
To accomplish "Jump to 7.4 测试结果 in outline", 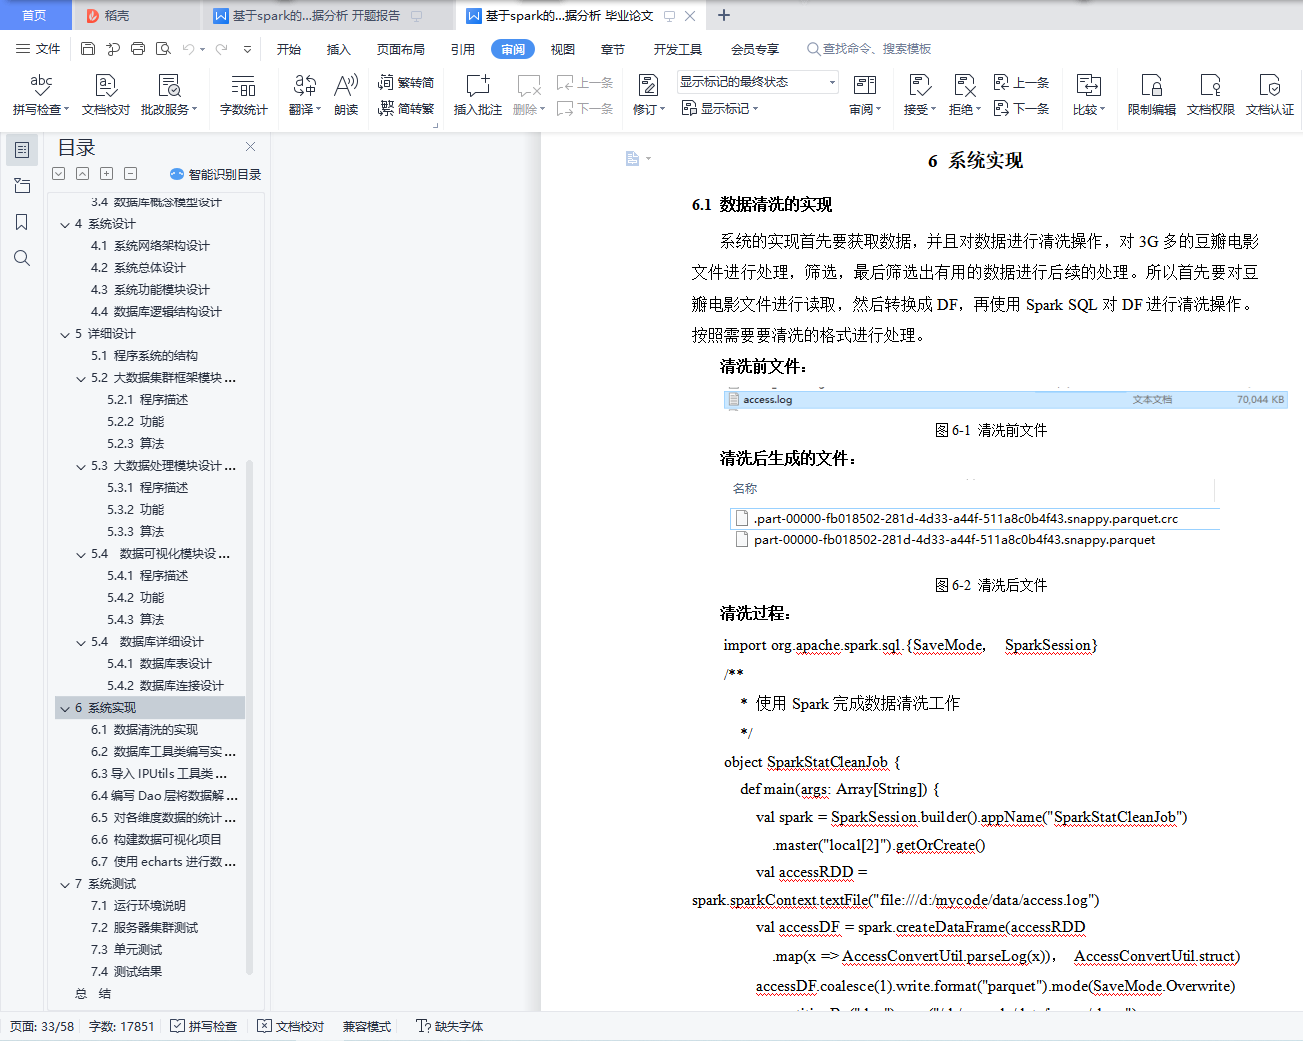I will click(126, 972).
